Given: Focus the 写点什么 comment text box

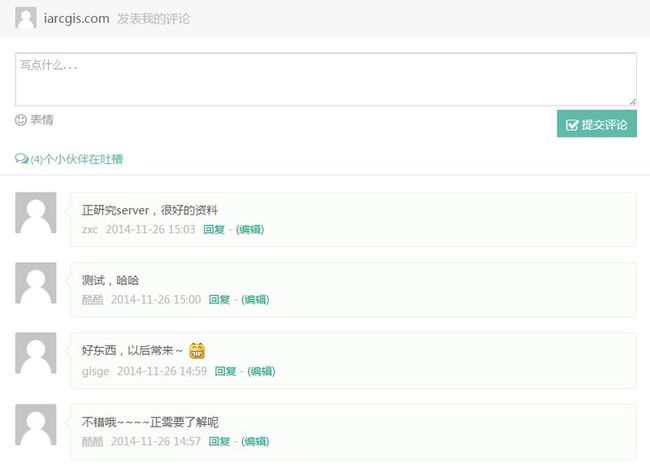Looking at the screenshot, I should (326, 79).
